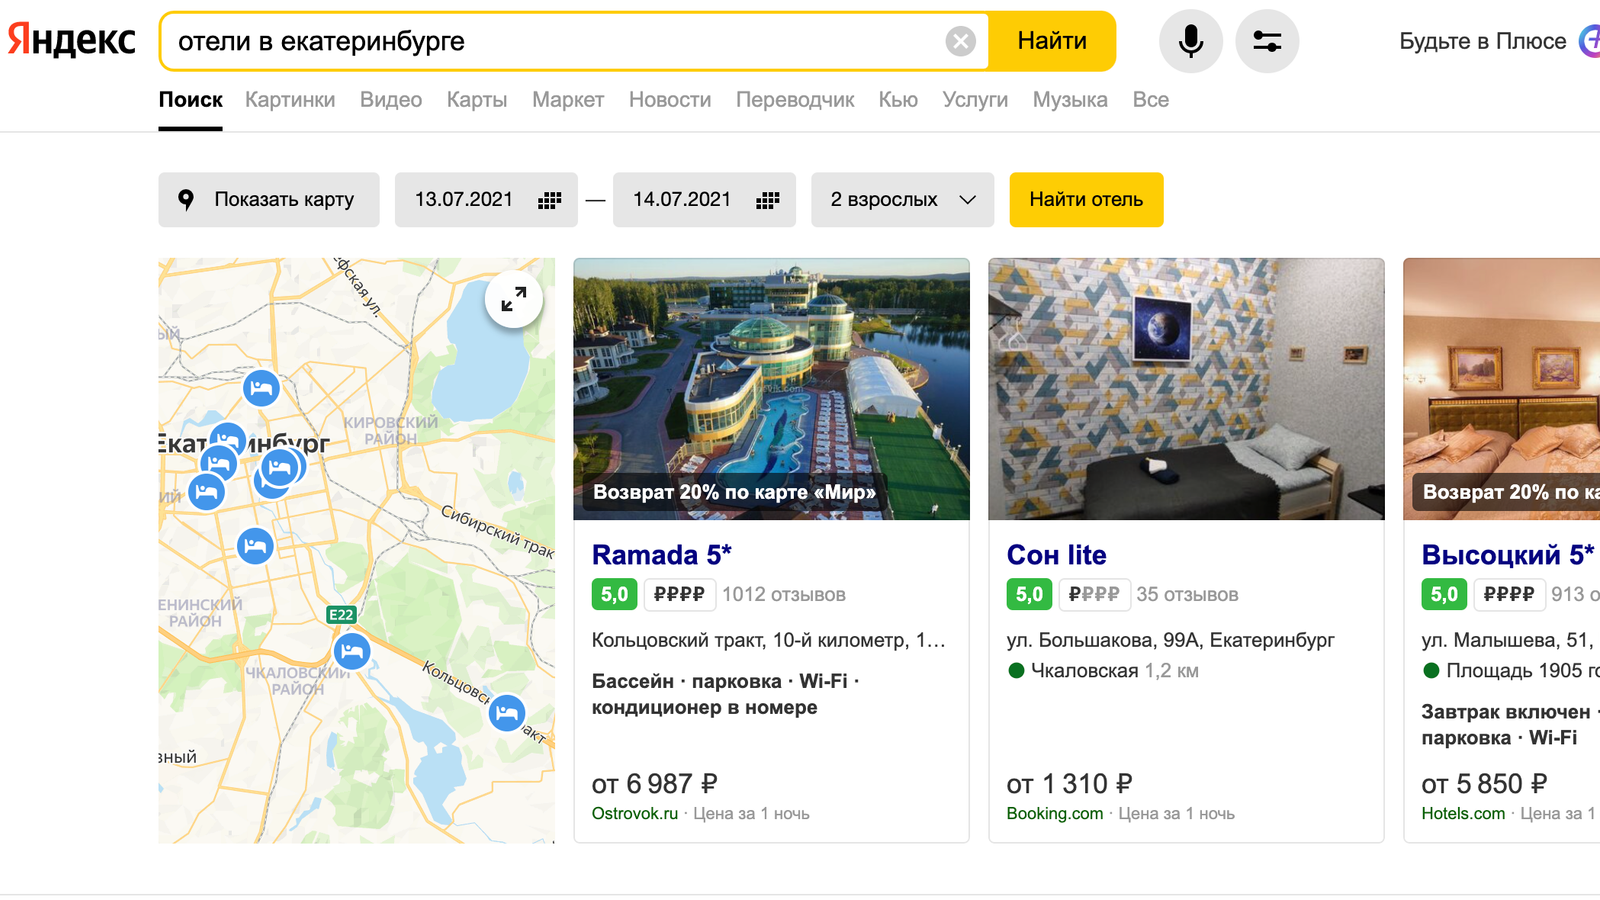The image size is (1600, 900).
Task: Follow the Booking.com link
Action: pyautogui.click(x=1055, y=814)
